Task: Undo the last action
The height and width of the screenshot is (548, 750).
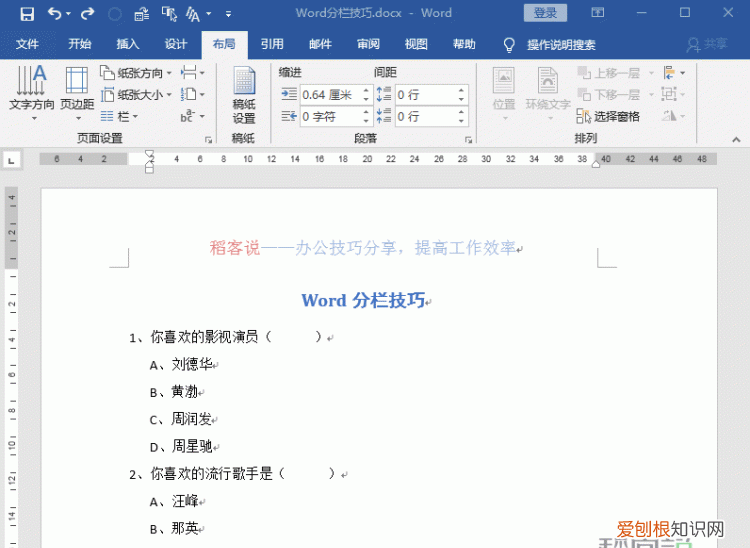Action: [x=54, y=13]
